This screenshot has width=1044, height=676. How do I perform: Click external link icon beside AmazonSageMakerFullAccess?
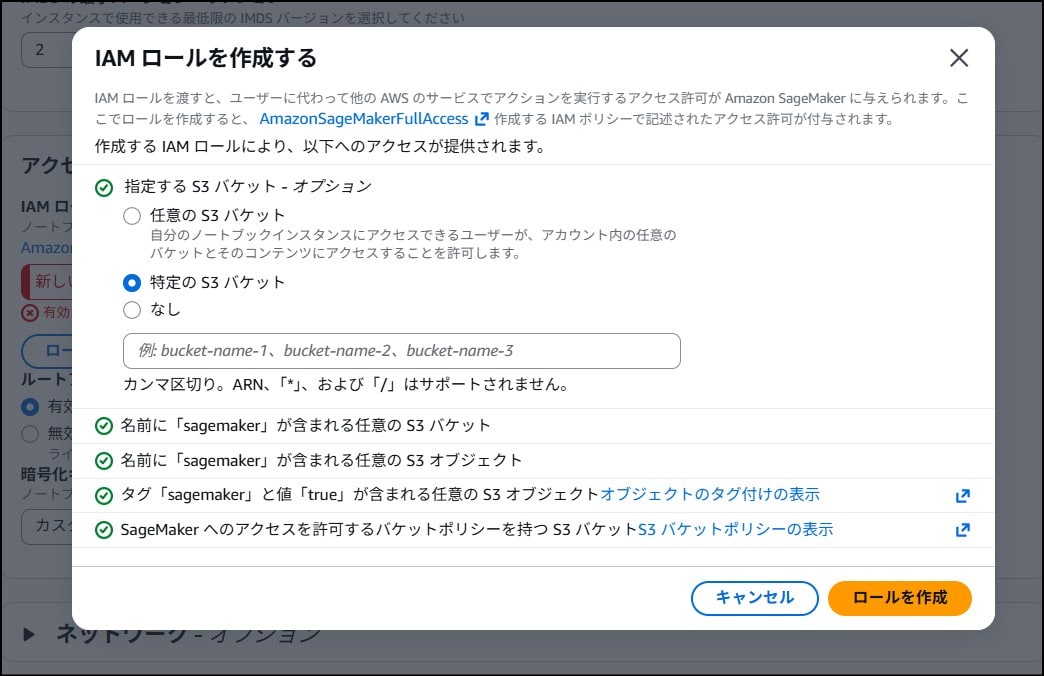[x=481, y=119]
